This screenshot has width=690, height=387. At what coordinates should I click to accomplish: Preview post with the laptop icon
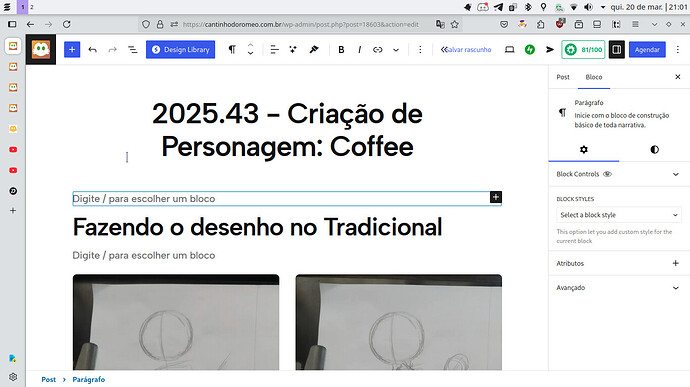[x=510, y=50]
